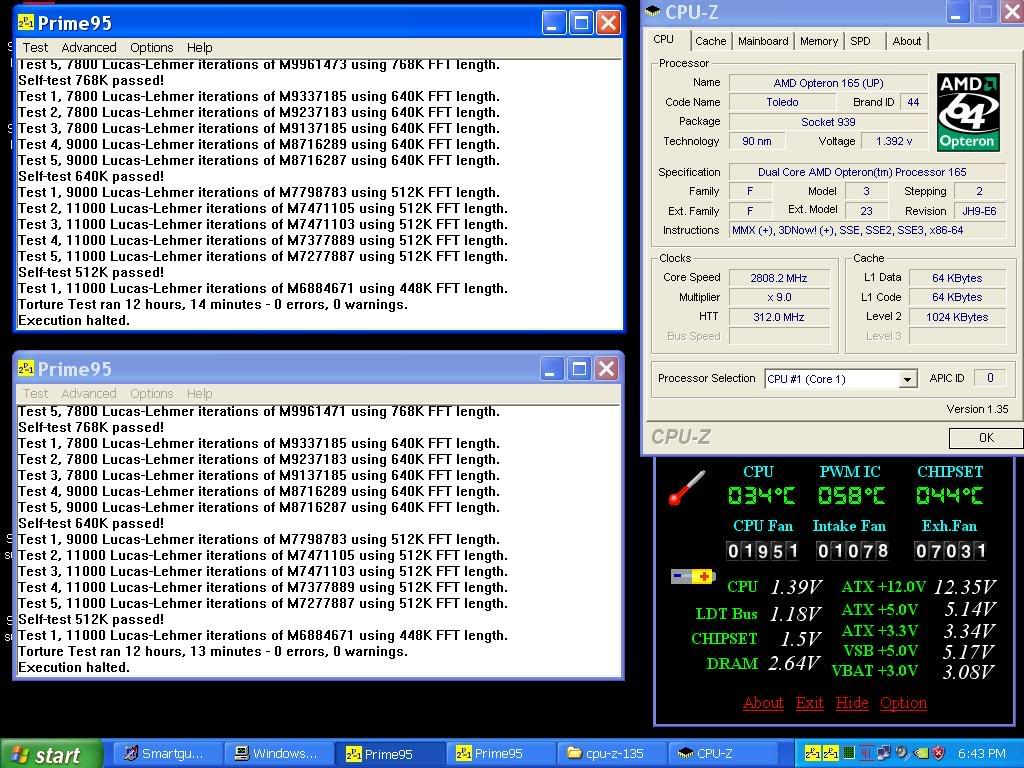The image size is (1024, 768).
Task: Click the Package field showing Socket 939
Action: (828, 121)
